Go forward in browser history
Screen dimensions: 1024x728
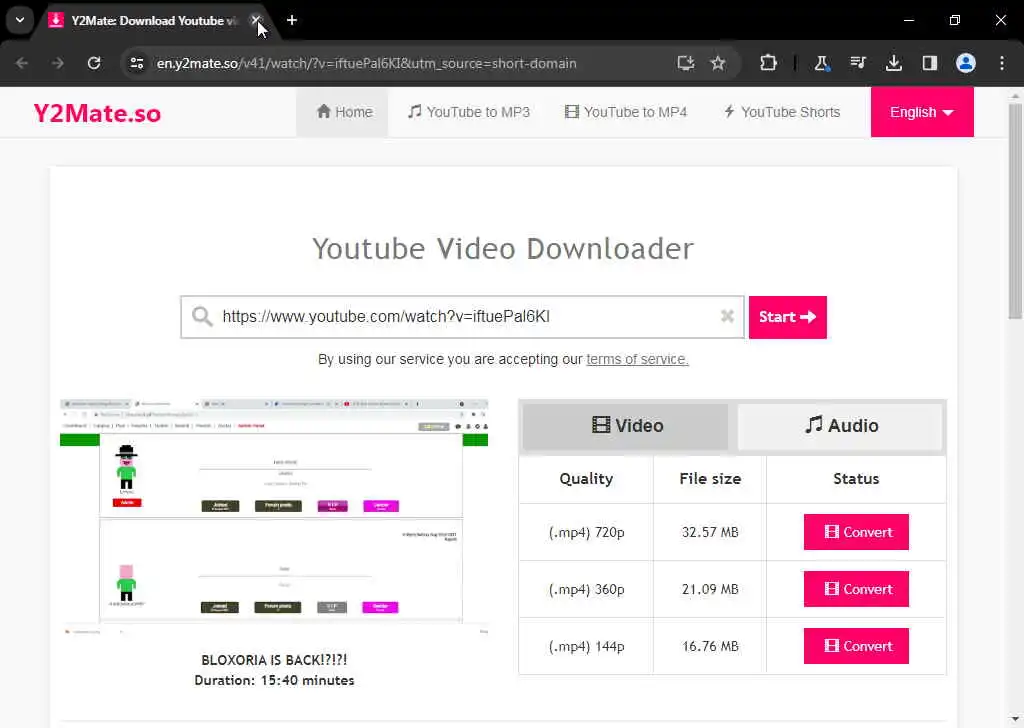pos(58,63)
